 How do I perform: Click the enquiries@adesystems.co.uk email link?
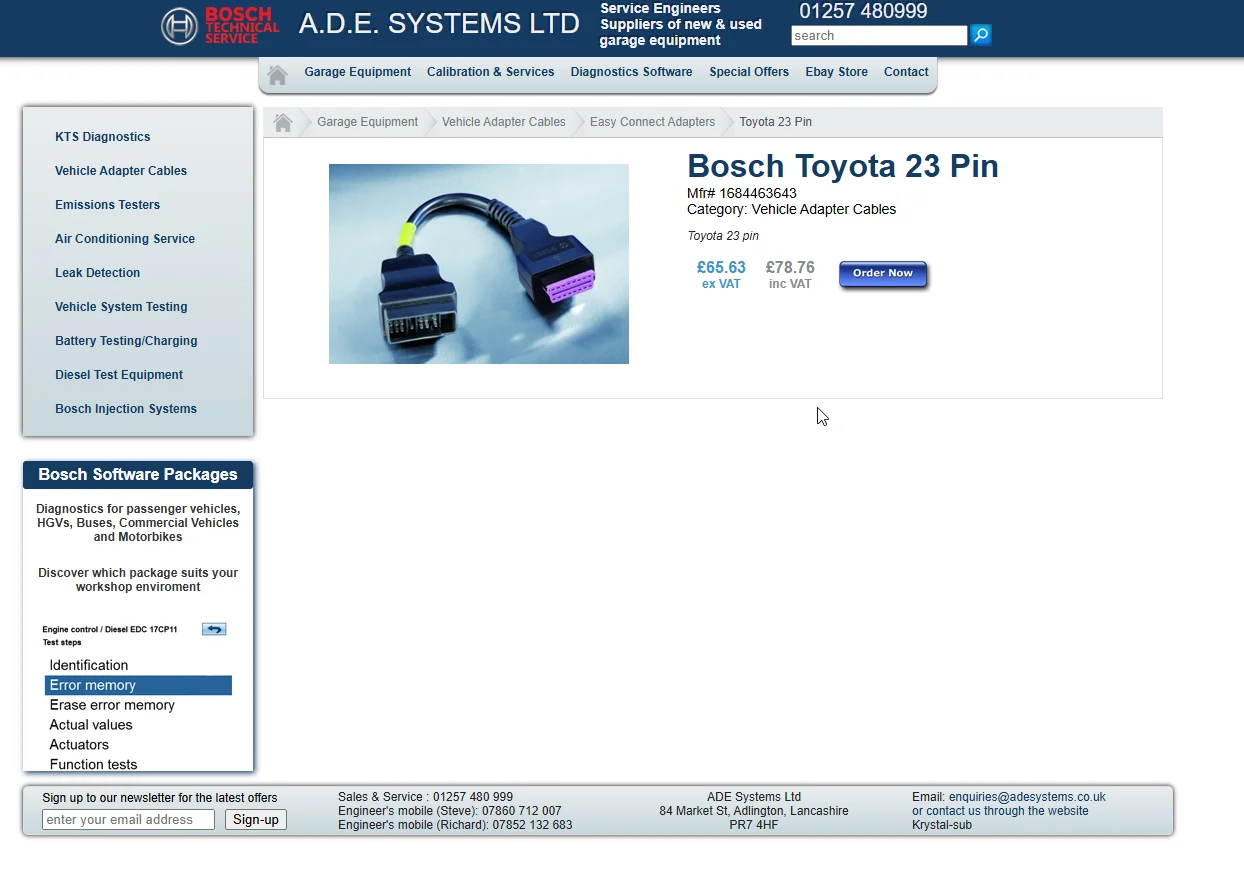(x=1027, y=797)
